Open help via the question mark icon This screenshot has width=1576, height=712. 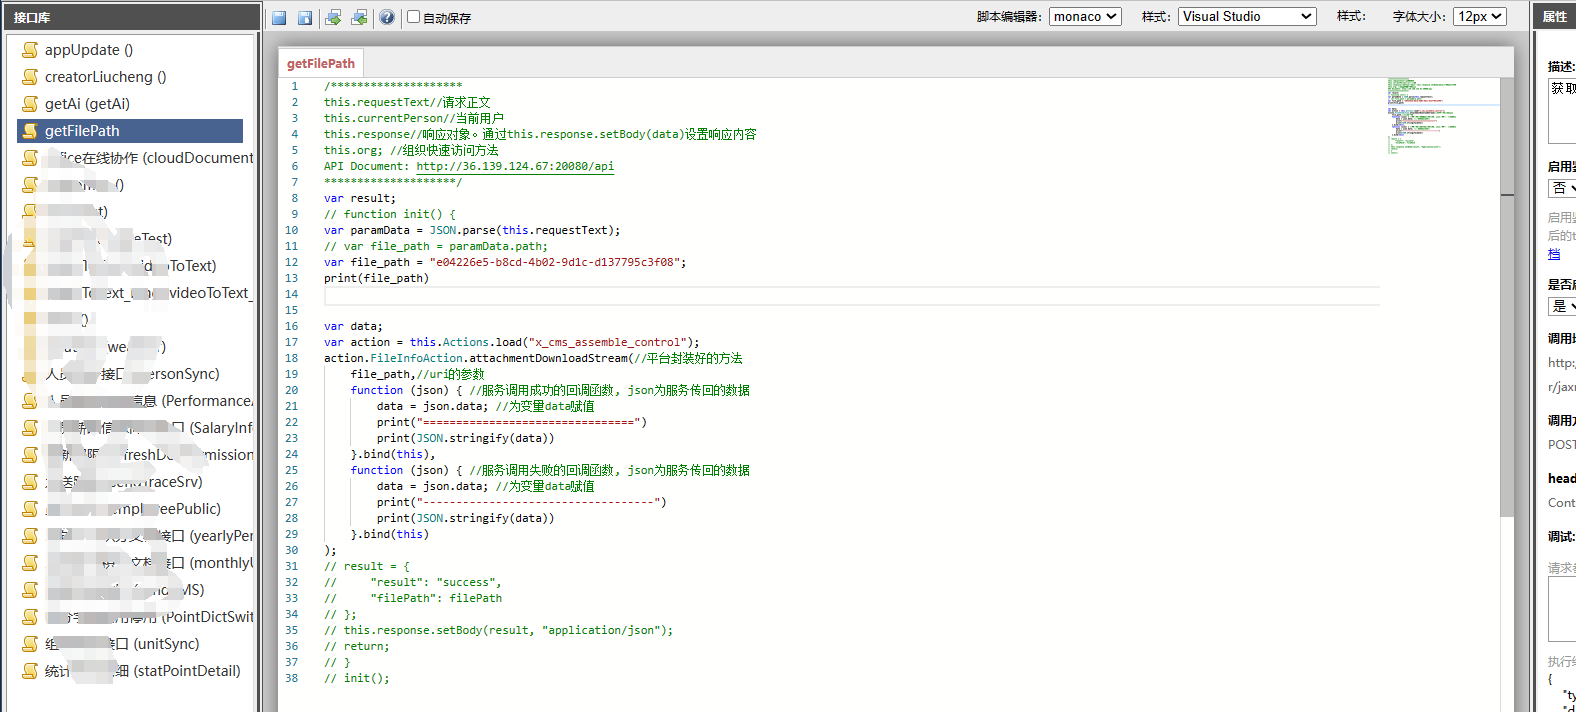(387, 18)
